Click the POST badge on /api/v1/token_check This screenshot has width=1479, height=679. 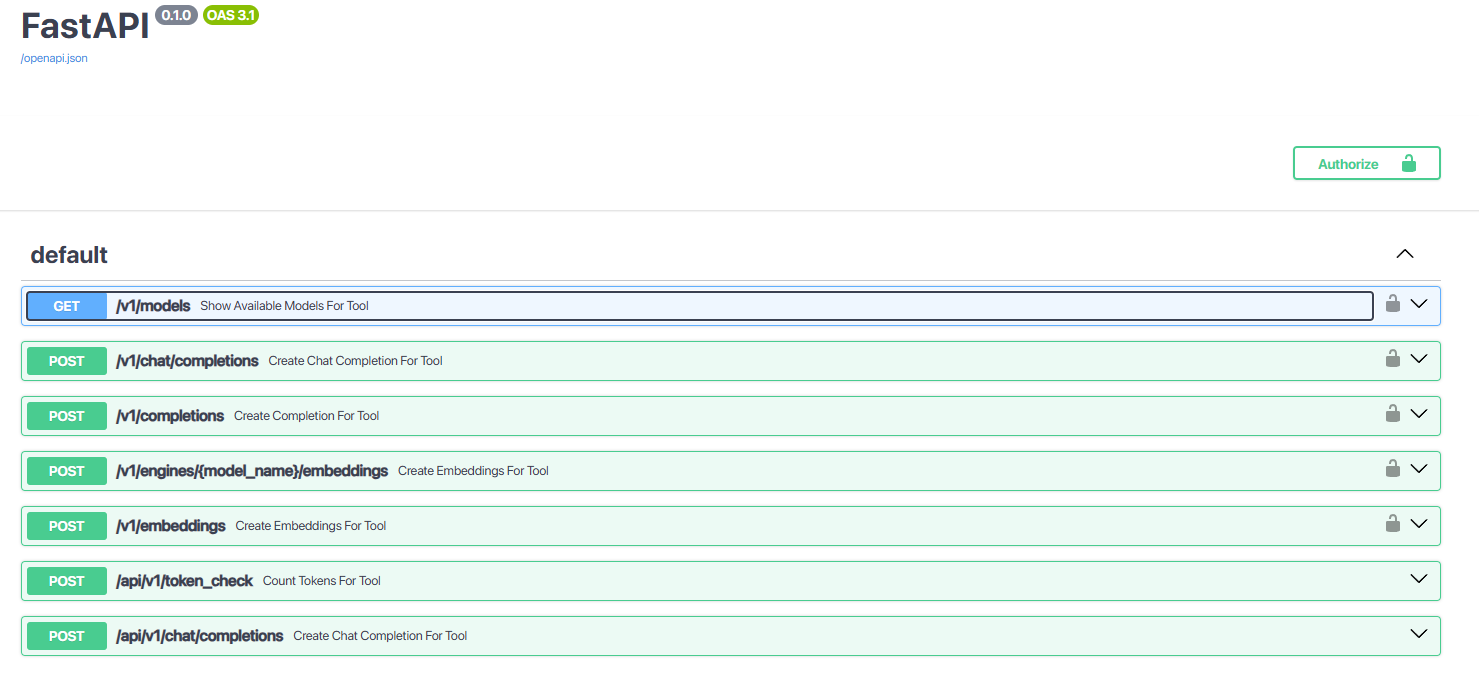(67, 581)
